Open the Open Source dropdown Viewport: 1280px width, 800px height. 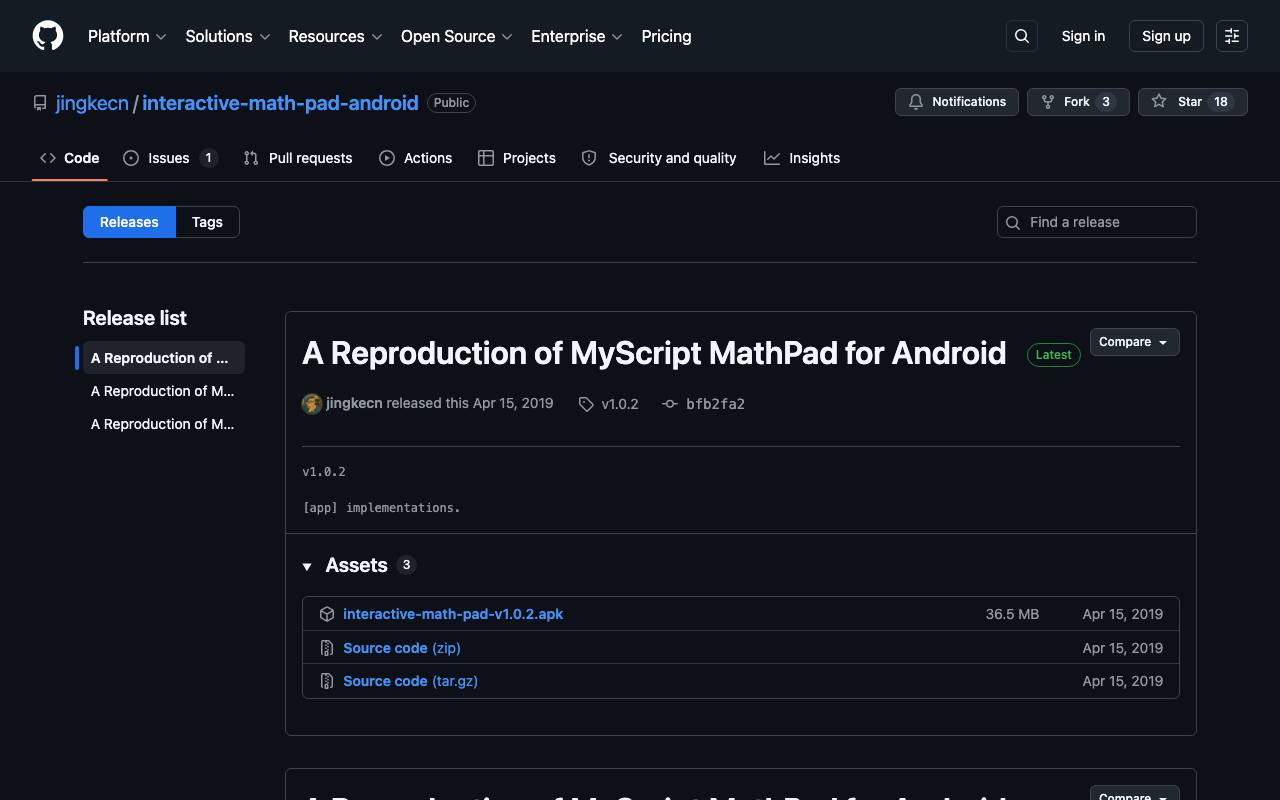pos(457,36)
